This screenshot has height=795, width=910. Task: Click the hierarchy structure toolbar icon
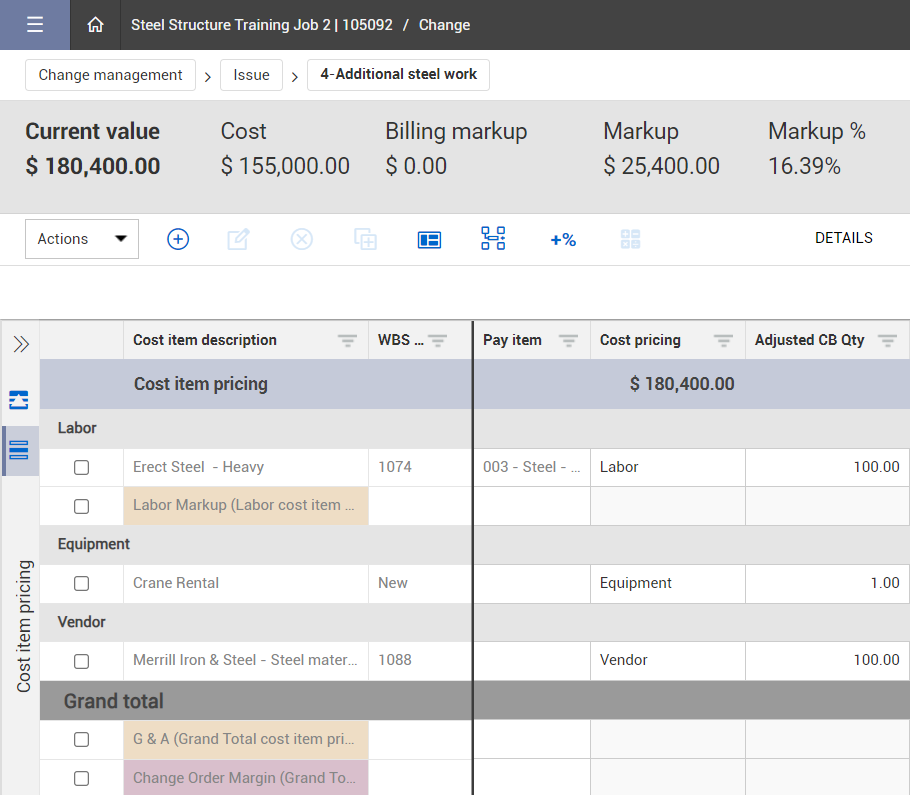[x=493, y=239]
